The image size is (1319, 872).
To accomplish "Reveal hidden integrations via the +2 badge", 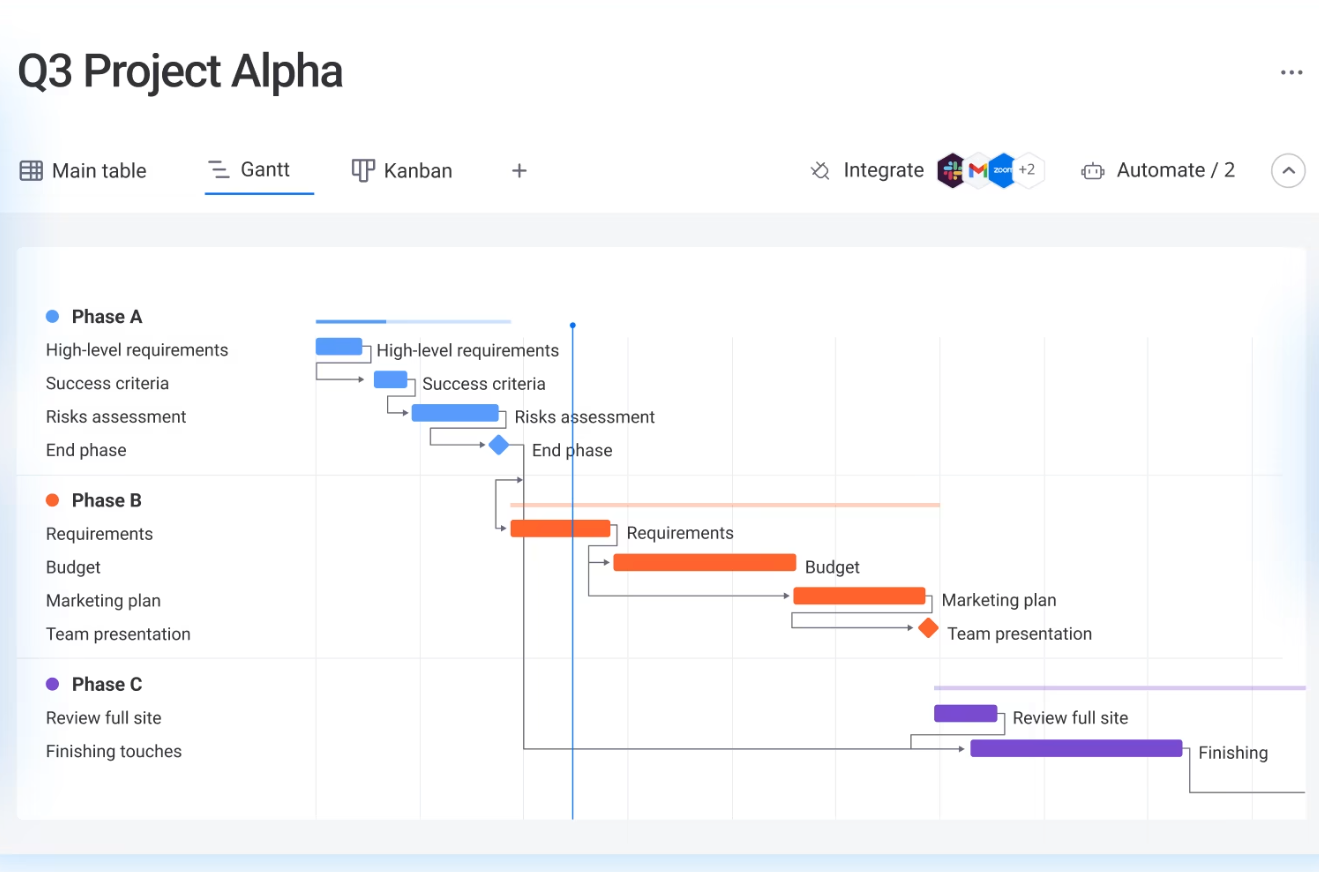I will (1028, 170).
